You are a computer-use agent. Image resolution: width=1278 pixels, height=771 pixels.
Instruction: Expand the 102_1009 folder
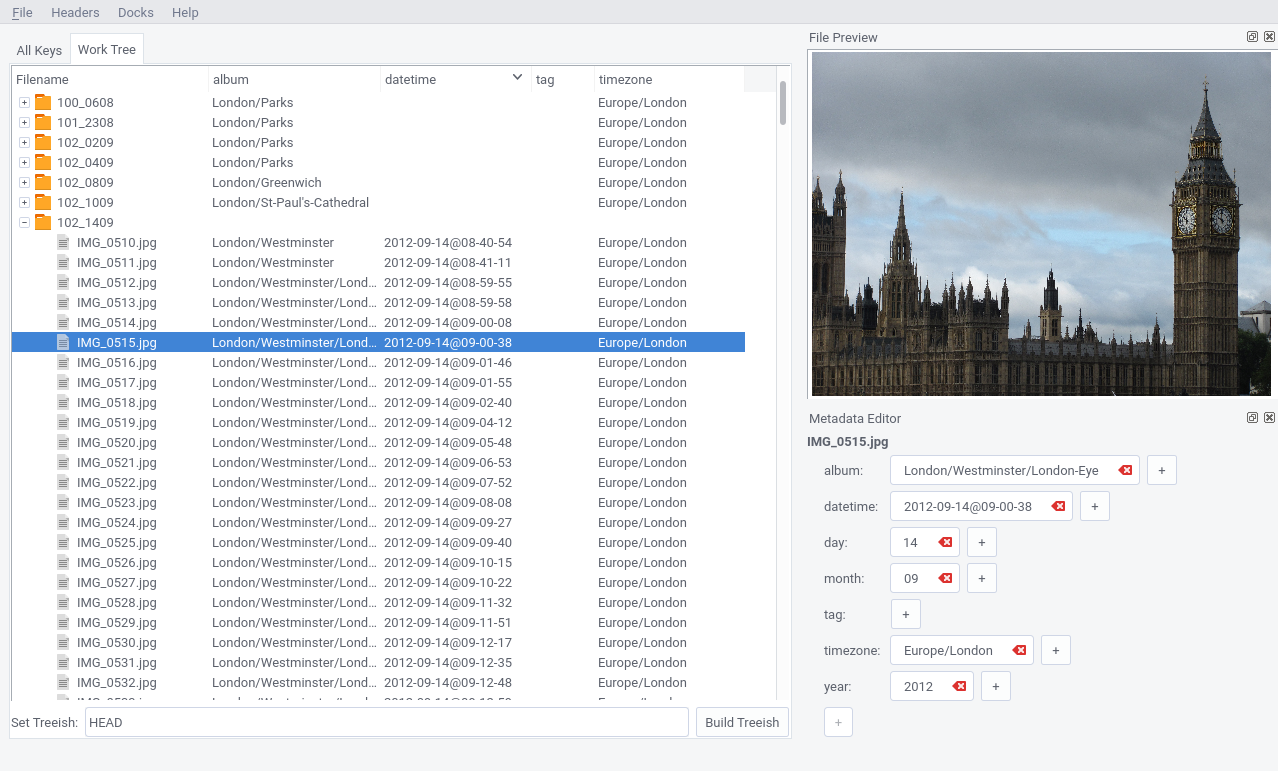(x=24, y=202)
